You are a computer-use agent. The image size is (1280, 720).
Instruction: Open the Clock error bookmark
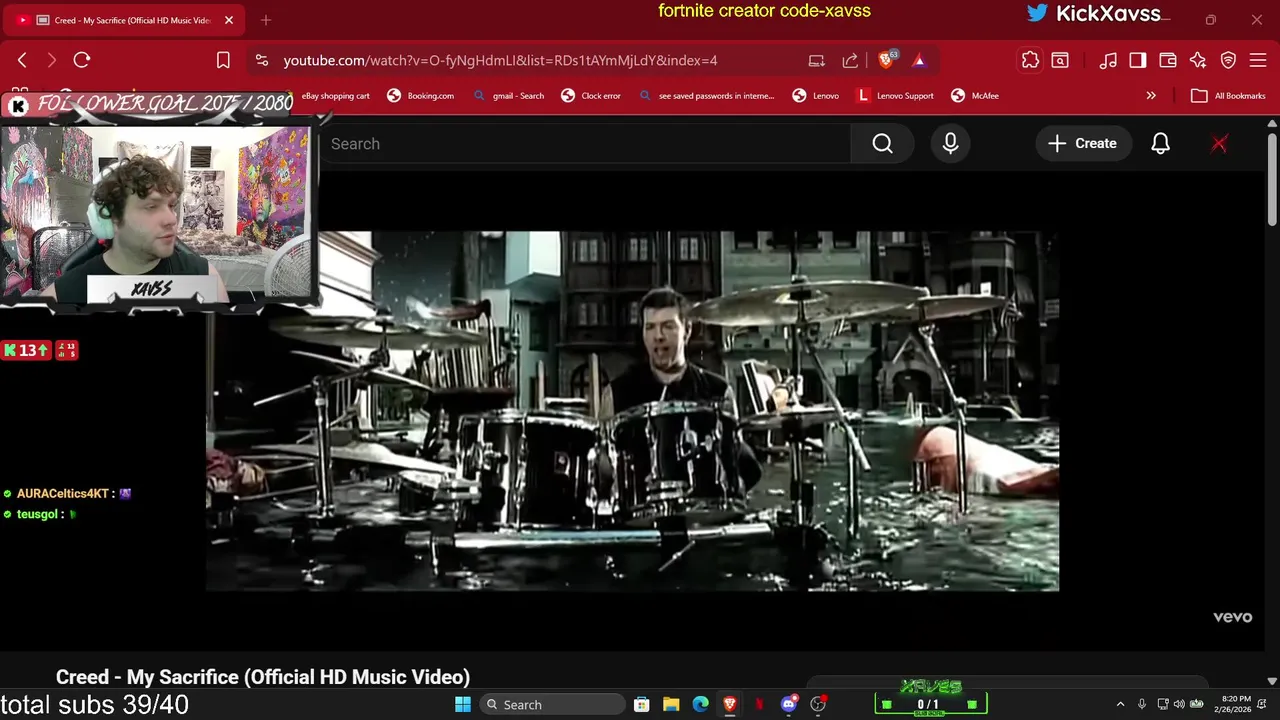tap(591, 96)
